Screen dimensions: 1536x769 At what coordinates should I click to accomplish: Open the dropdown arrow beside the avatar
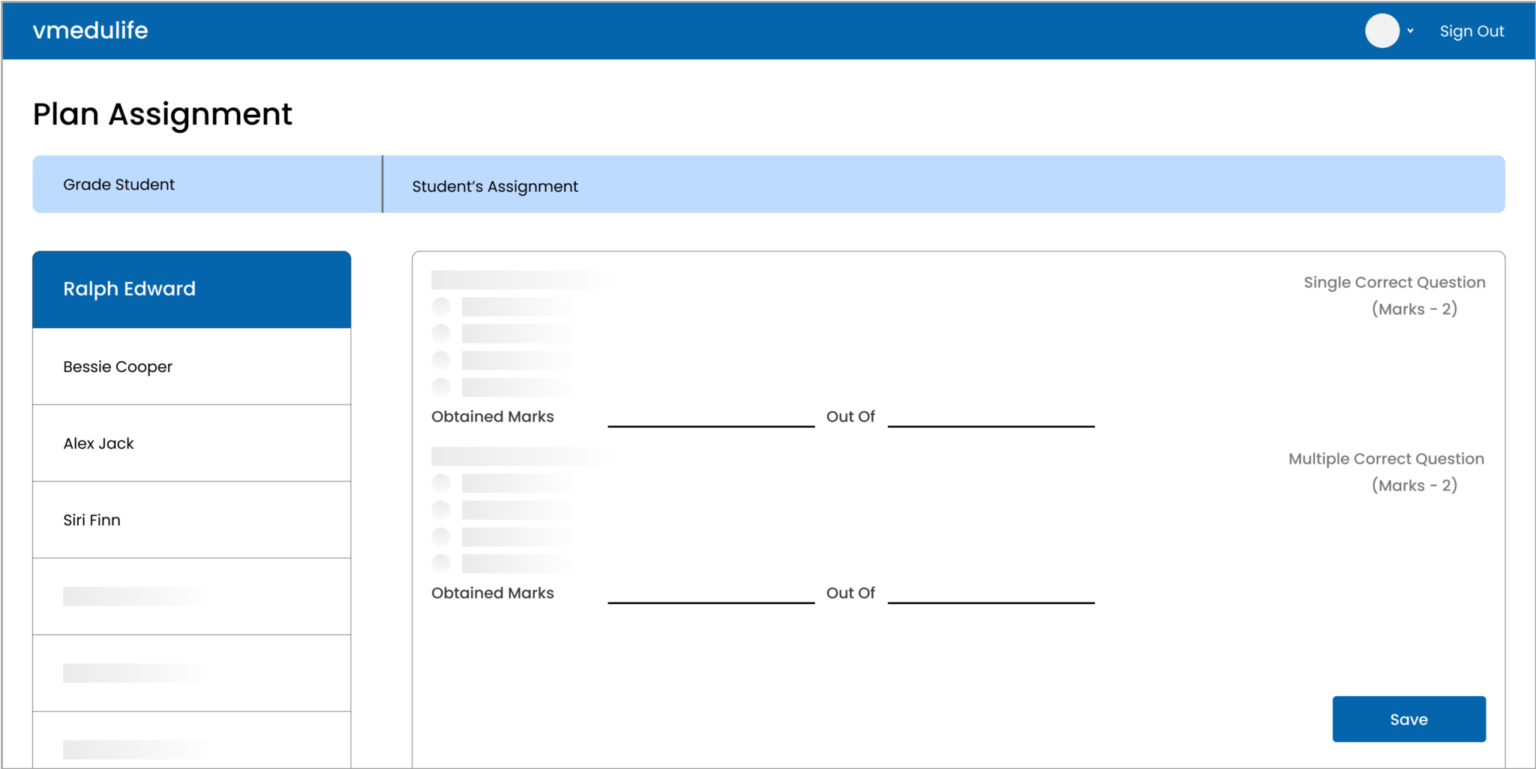[x=1410, y=31]
